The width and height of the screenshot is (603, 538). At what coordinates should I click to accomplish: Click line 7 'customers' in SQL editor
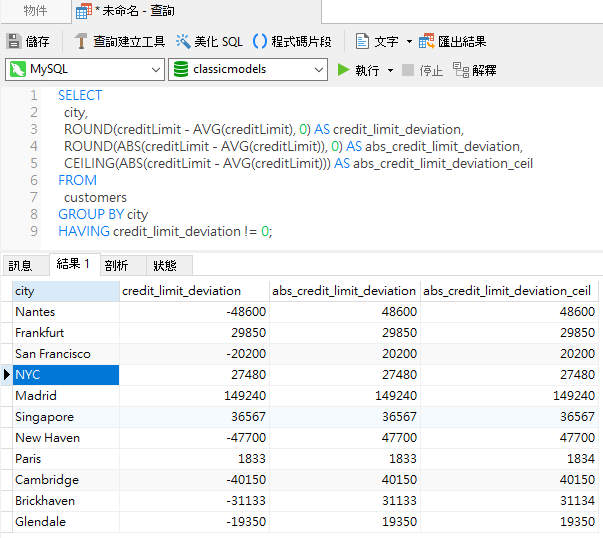[x=95, y=198]
